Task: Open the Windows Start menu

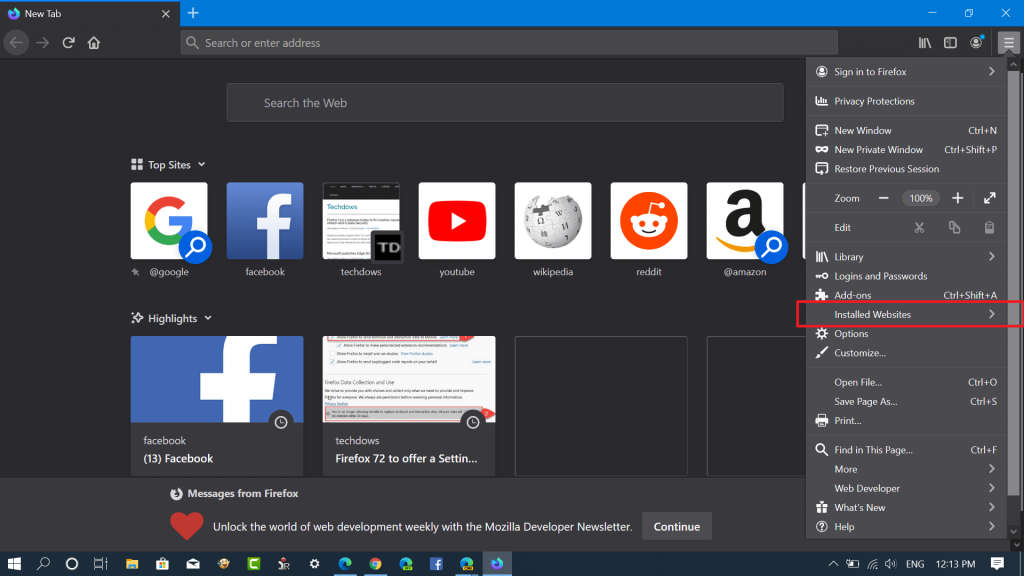Action: pos(14,564)
